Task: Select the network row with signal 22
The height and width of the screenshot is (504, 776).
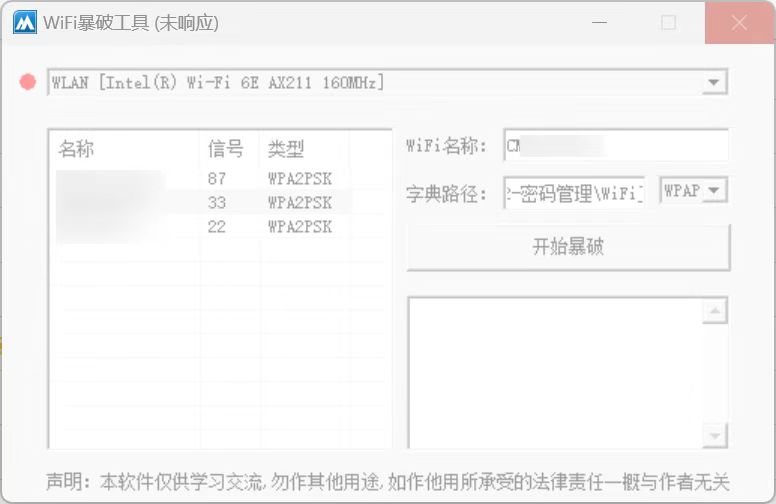Action: 220,227
